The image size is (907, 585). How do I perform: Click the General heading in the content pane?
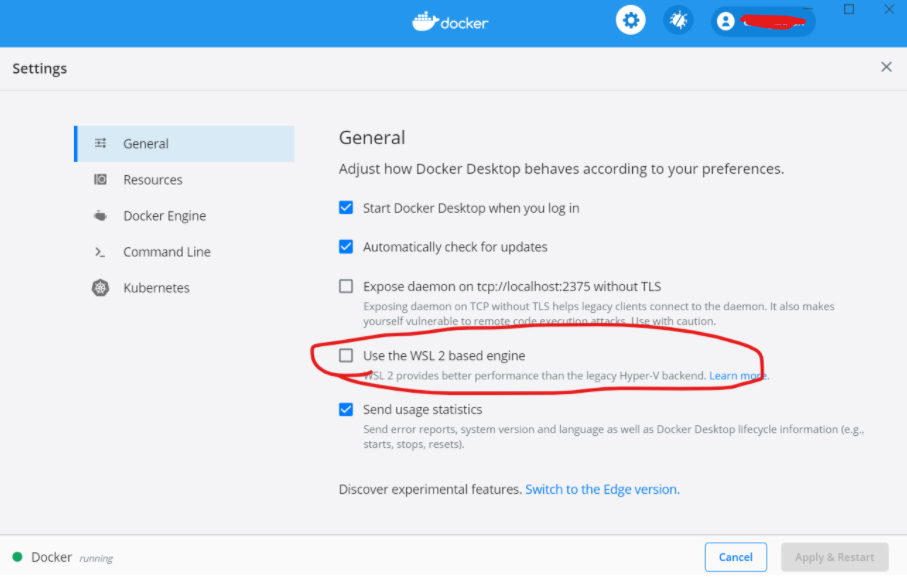pos(372,138)
